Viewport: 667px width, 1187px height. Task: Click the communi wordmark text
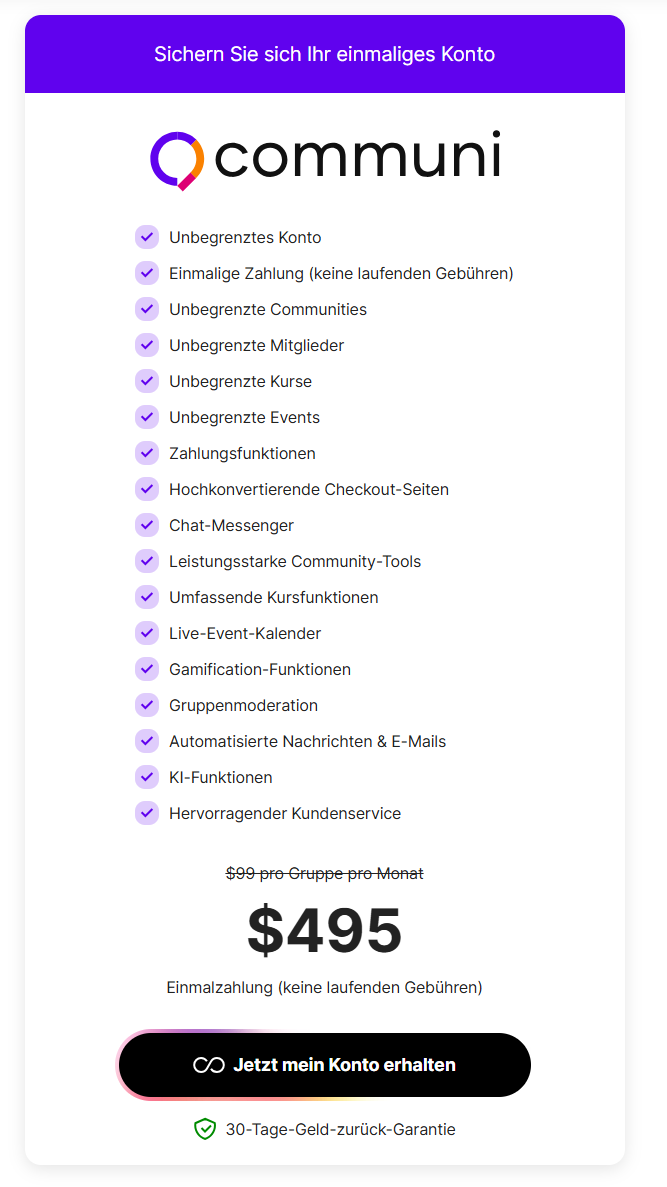[x=357, y=158]
